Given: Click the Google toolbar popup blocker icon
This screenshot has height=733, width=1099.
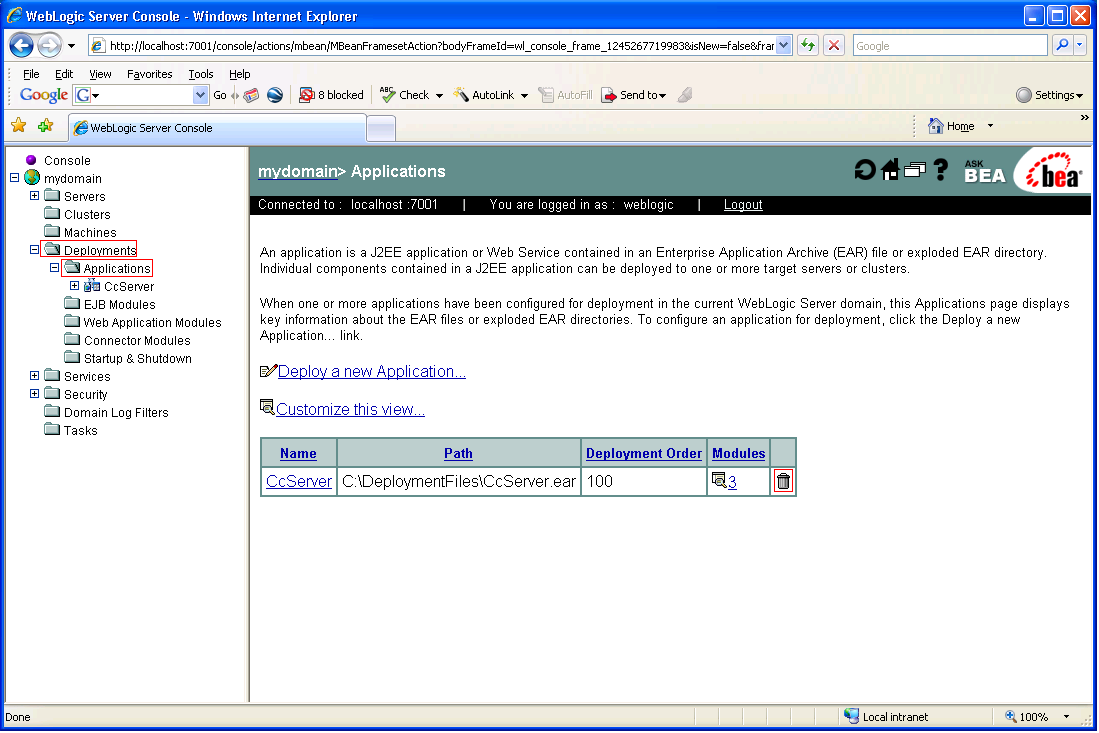Looking at the screenshot, I should click(306, 95).
